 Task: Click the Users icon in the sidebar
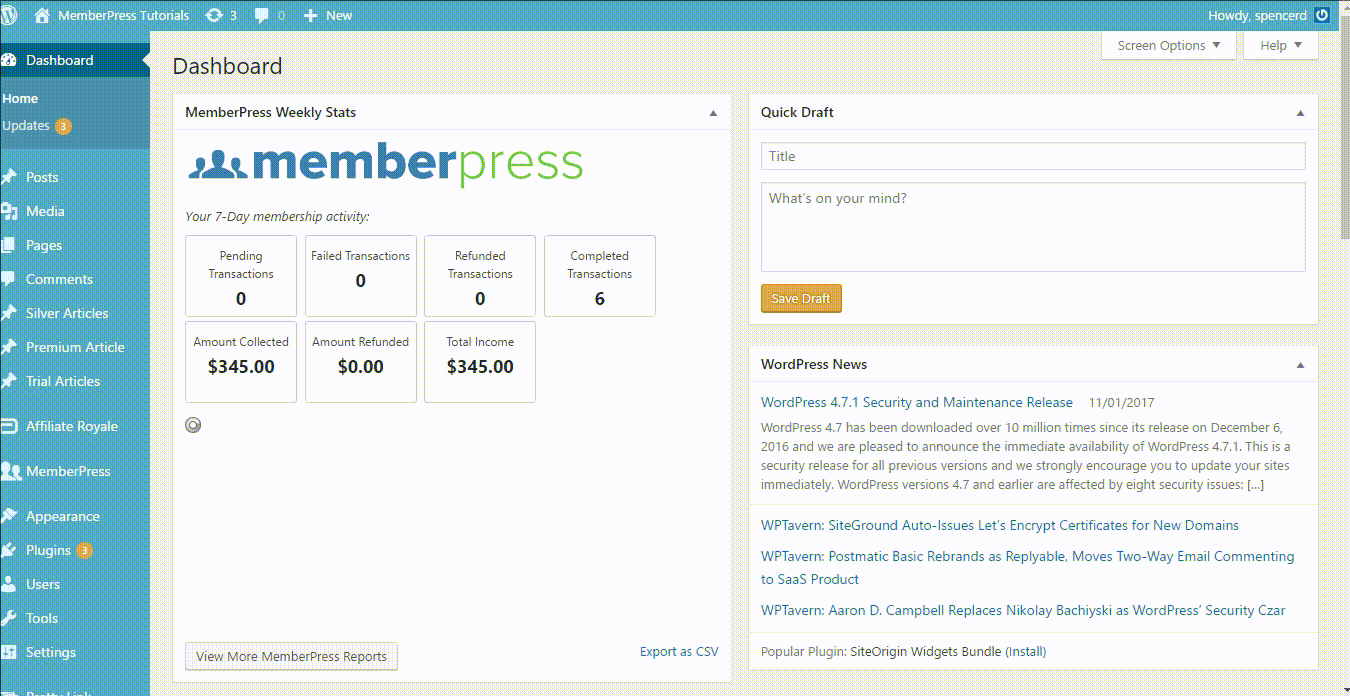9,584
